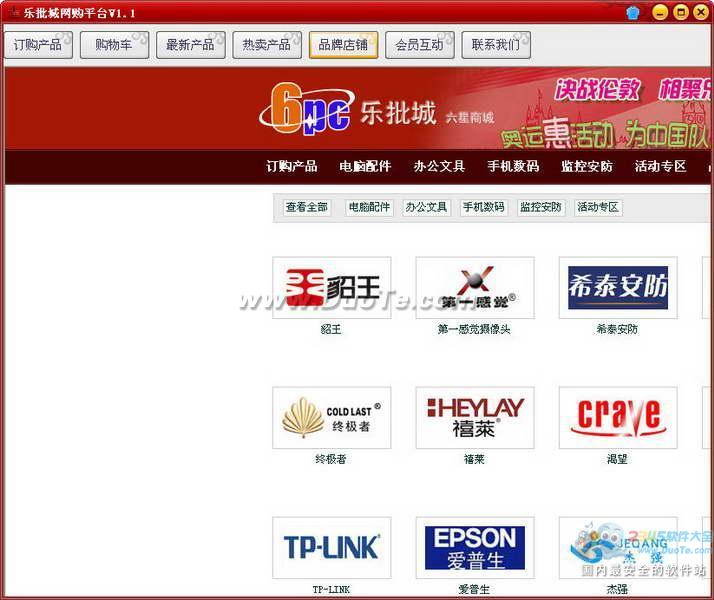
Task: Click the 貂王 text link
Action: 331,329
